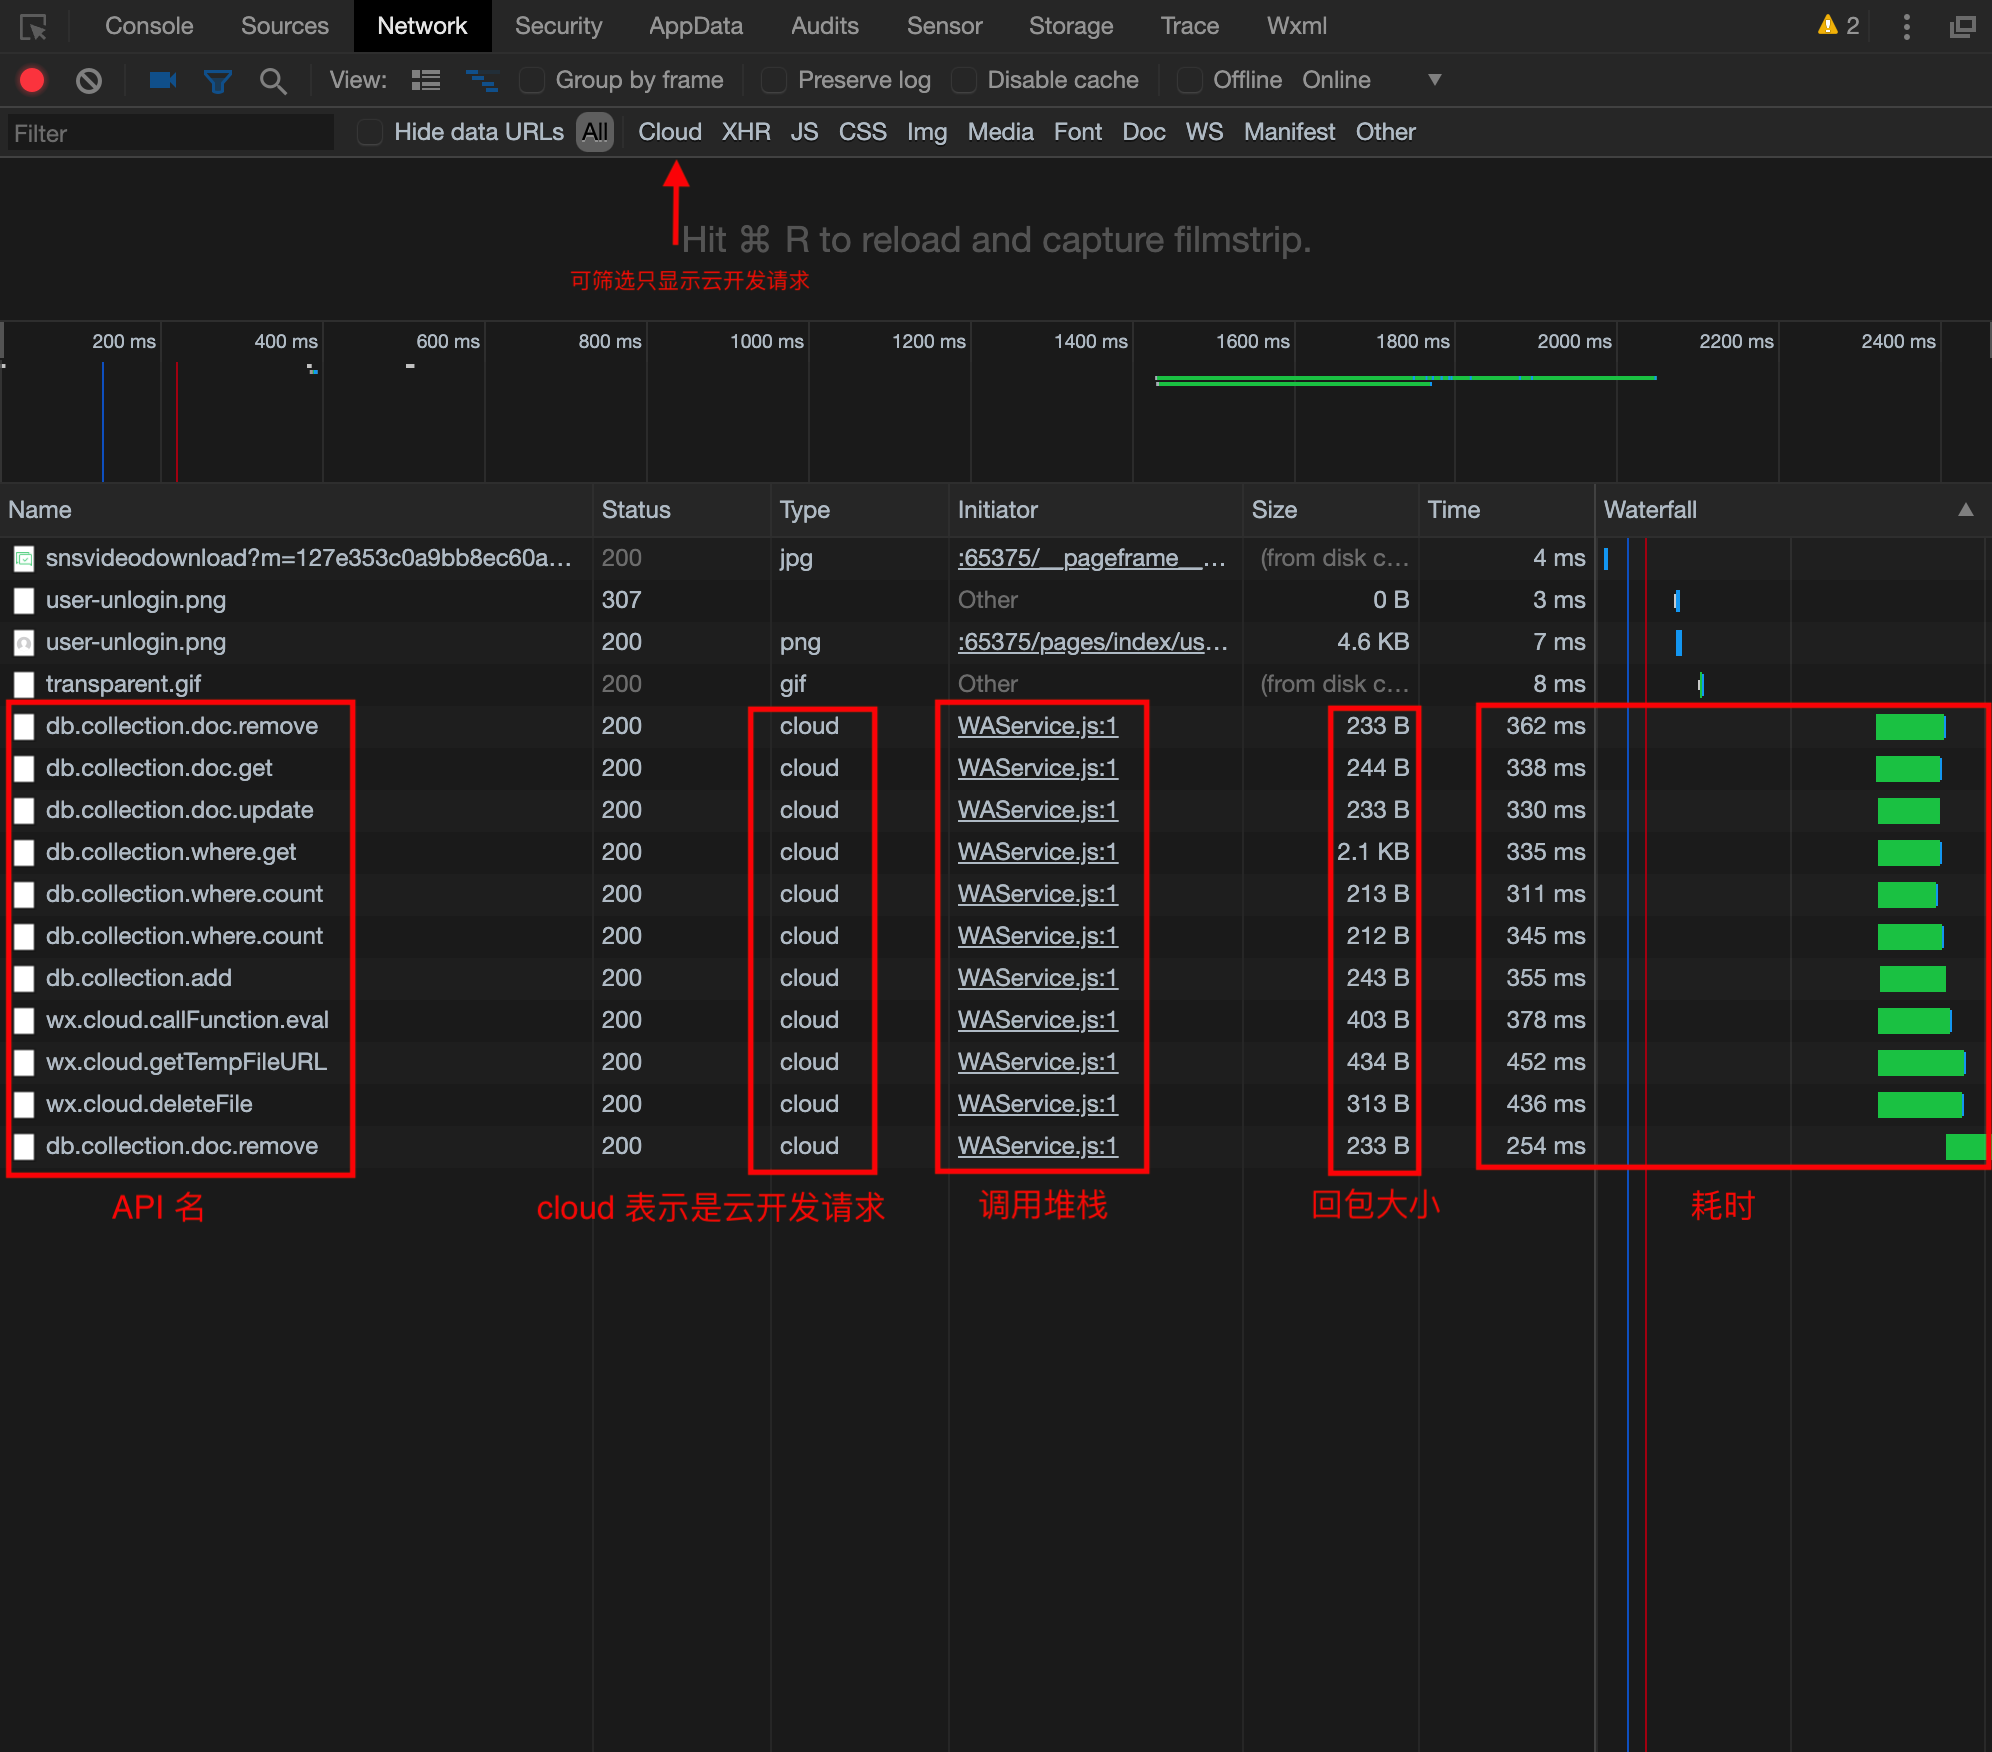Image resolution: width=1992 pixels, height=1752 pixels.
Task: Tick the Disable cache checkbox
Action: point(964,80)
